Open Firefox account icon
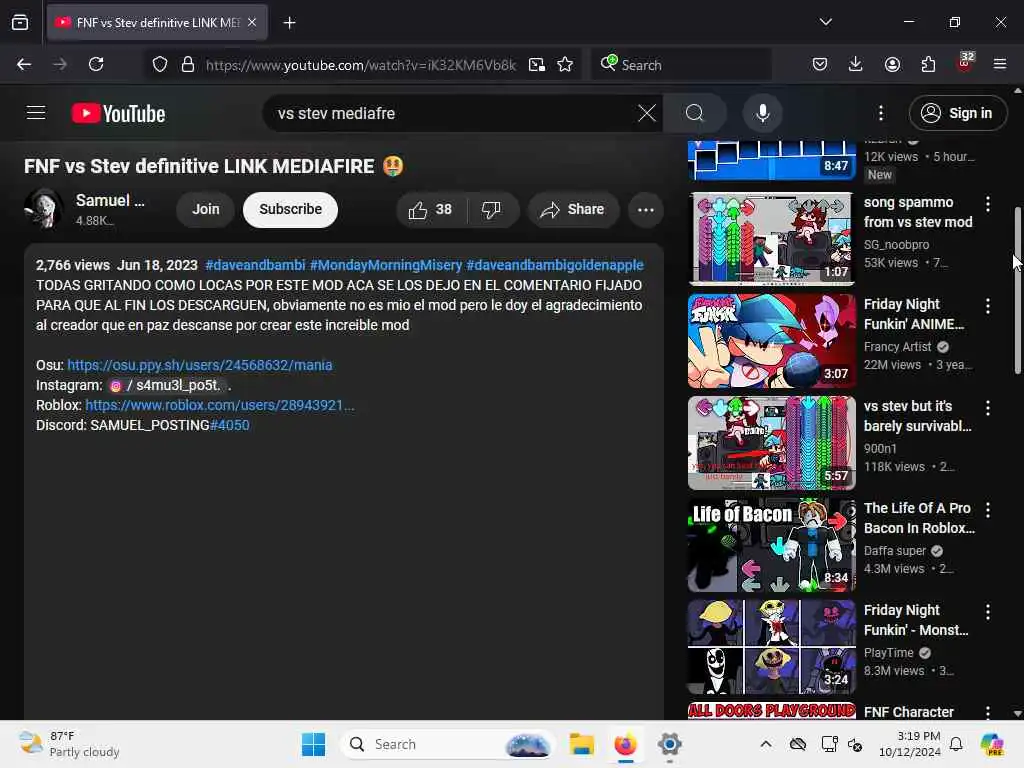 892,64
